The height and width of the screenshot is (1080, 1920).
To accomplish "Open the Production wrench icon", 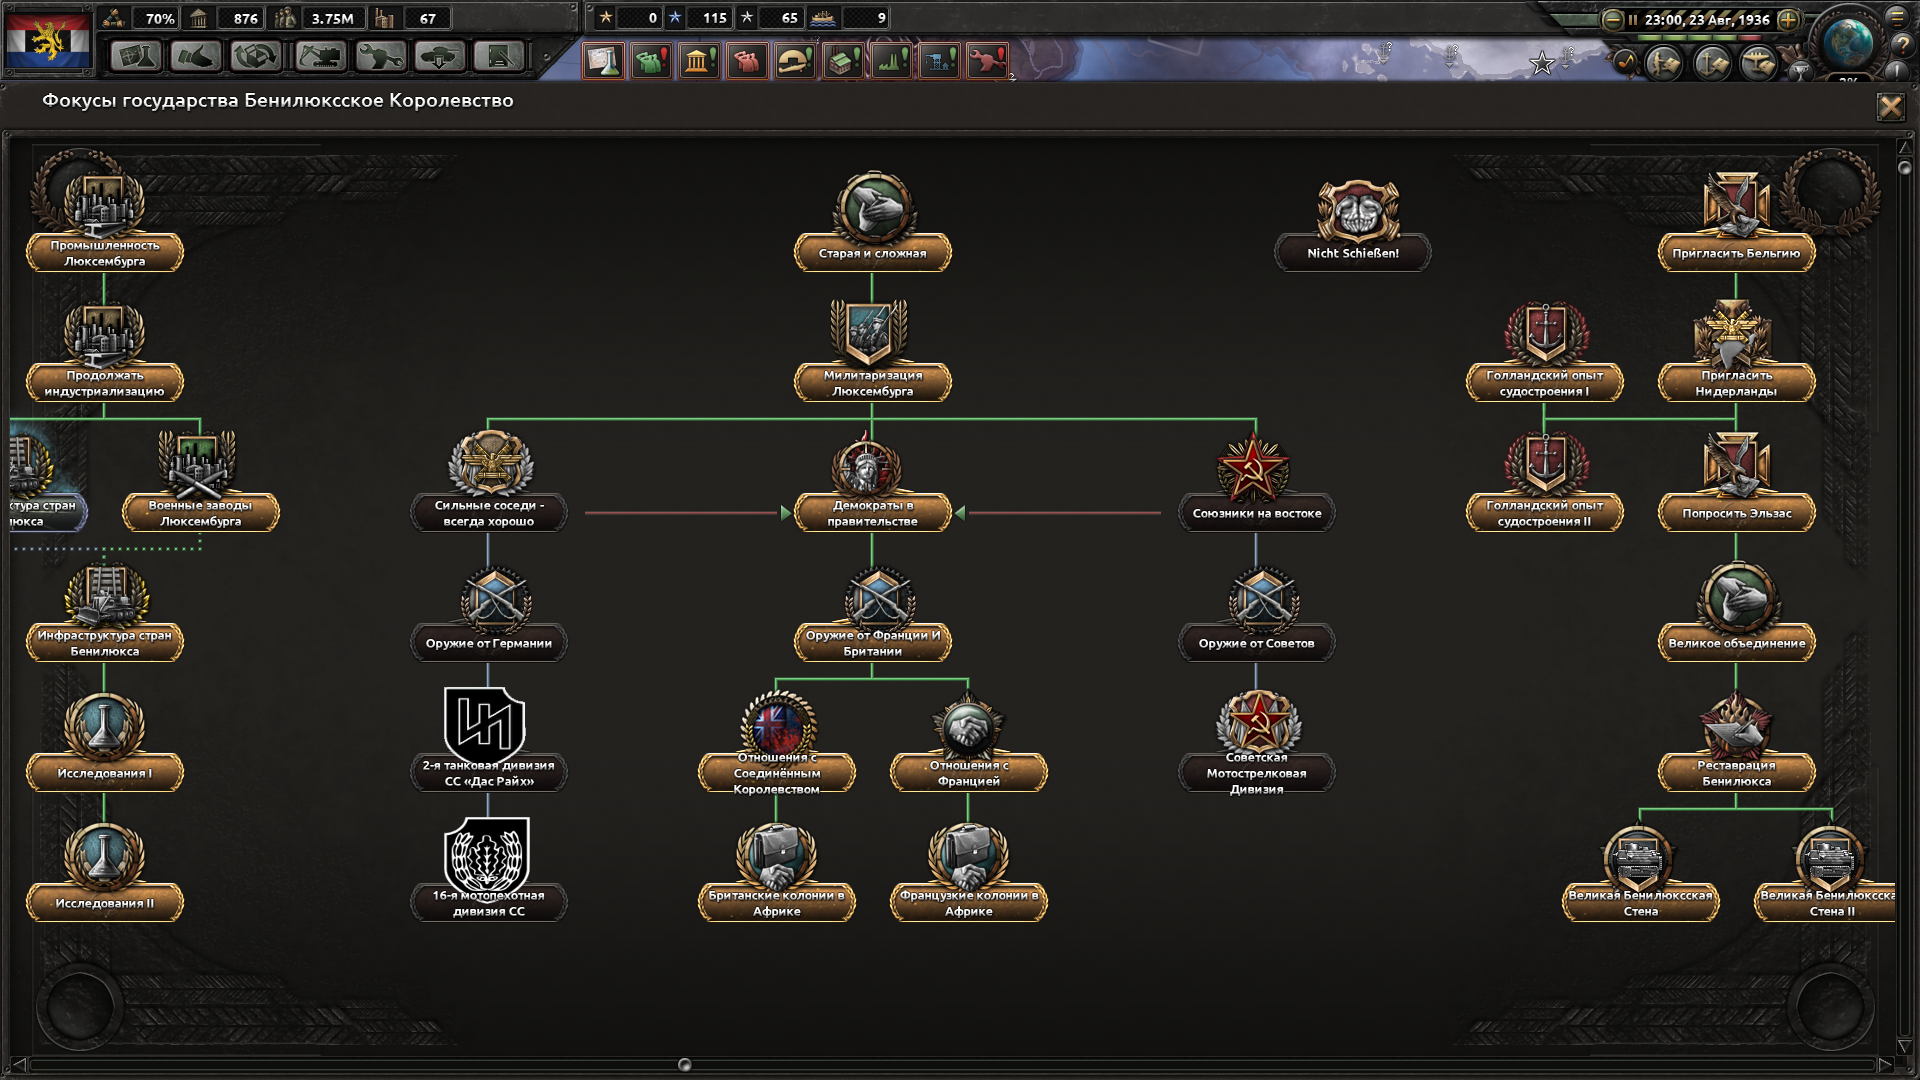I will (x=380, y=57).
